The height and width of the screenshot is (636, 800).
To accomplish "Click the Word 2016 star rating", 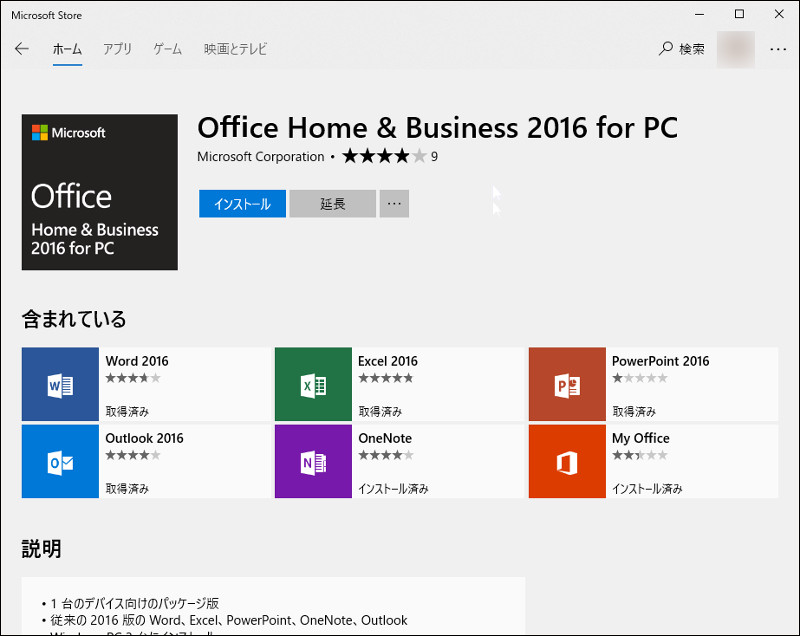I will (133, 378).
